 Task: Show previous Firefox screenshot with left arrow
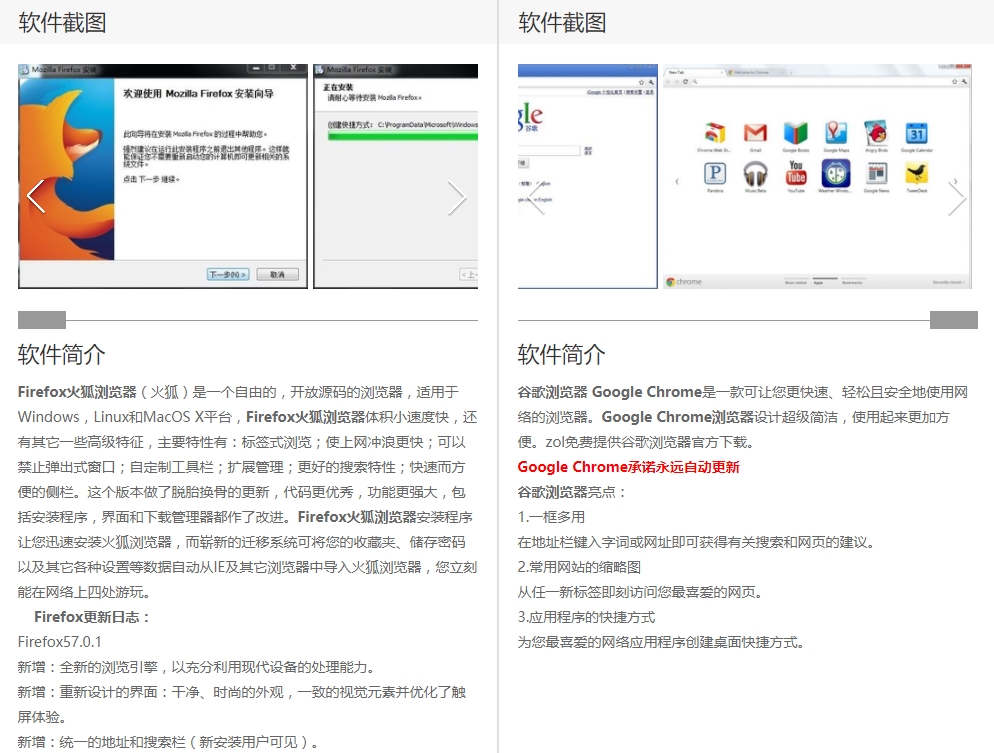click(36, 196)
